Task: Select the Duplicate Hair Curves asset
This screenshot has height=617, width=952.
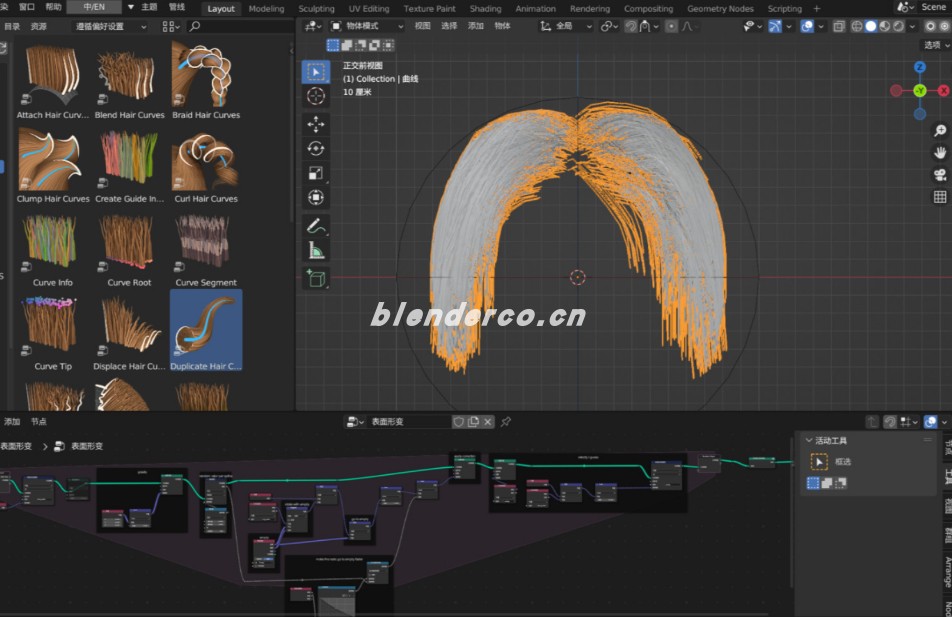Action: [x=206, y=331]
